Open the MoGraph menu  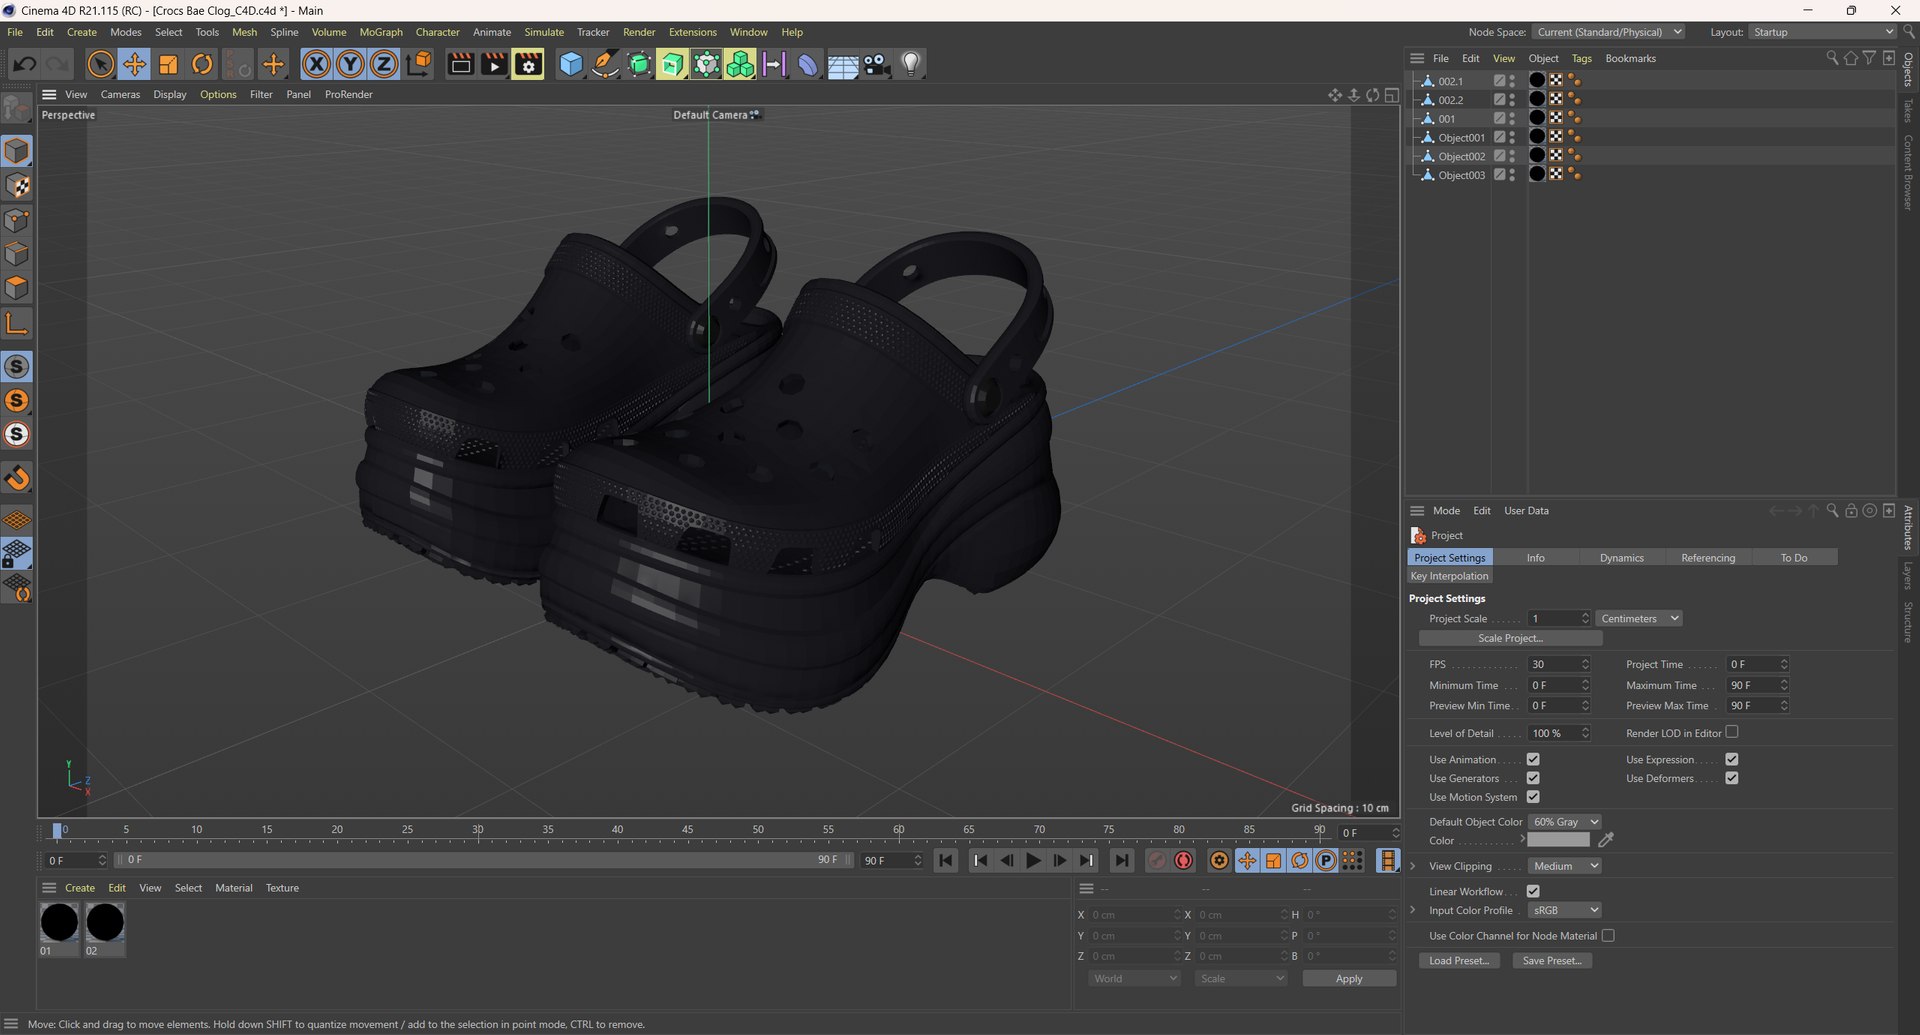pyautogui.click(x=381, y=32)
